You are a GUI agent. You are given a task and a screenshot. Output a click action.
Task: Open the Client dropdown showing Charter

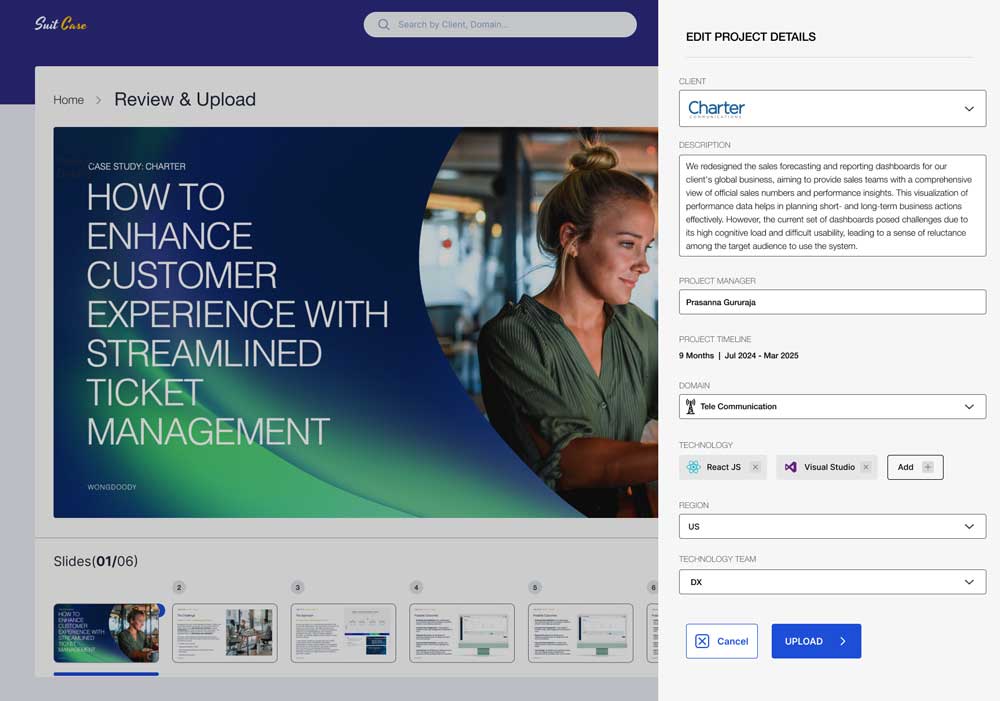point(832,108)
